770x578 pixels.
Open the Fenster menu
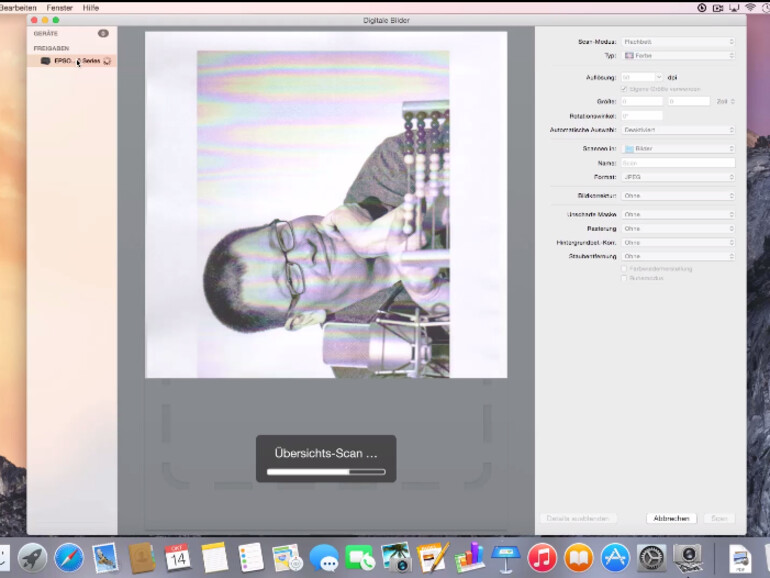point(60,7)
